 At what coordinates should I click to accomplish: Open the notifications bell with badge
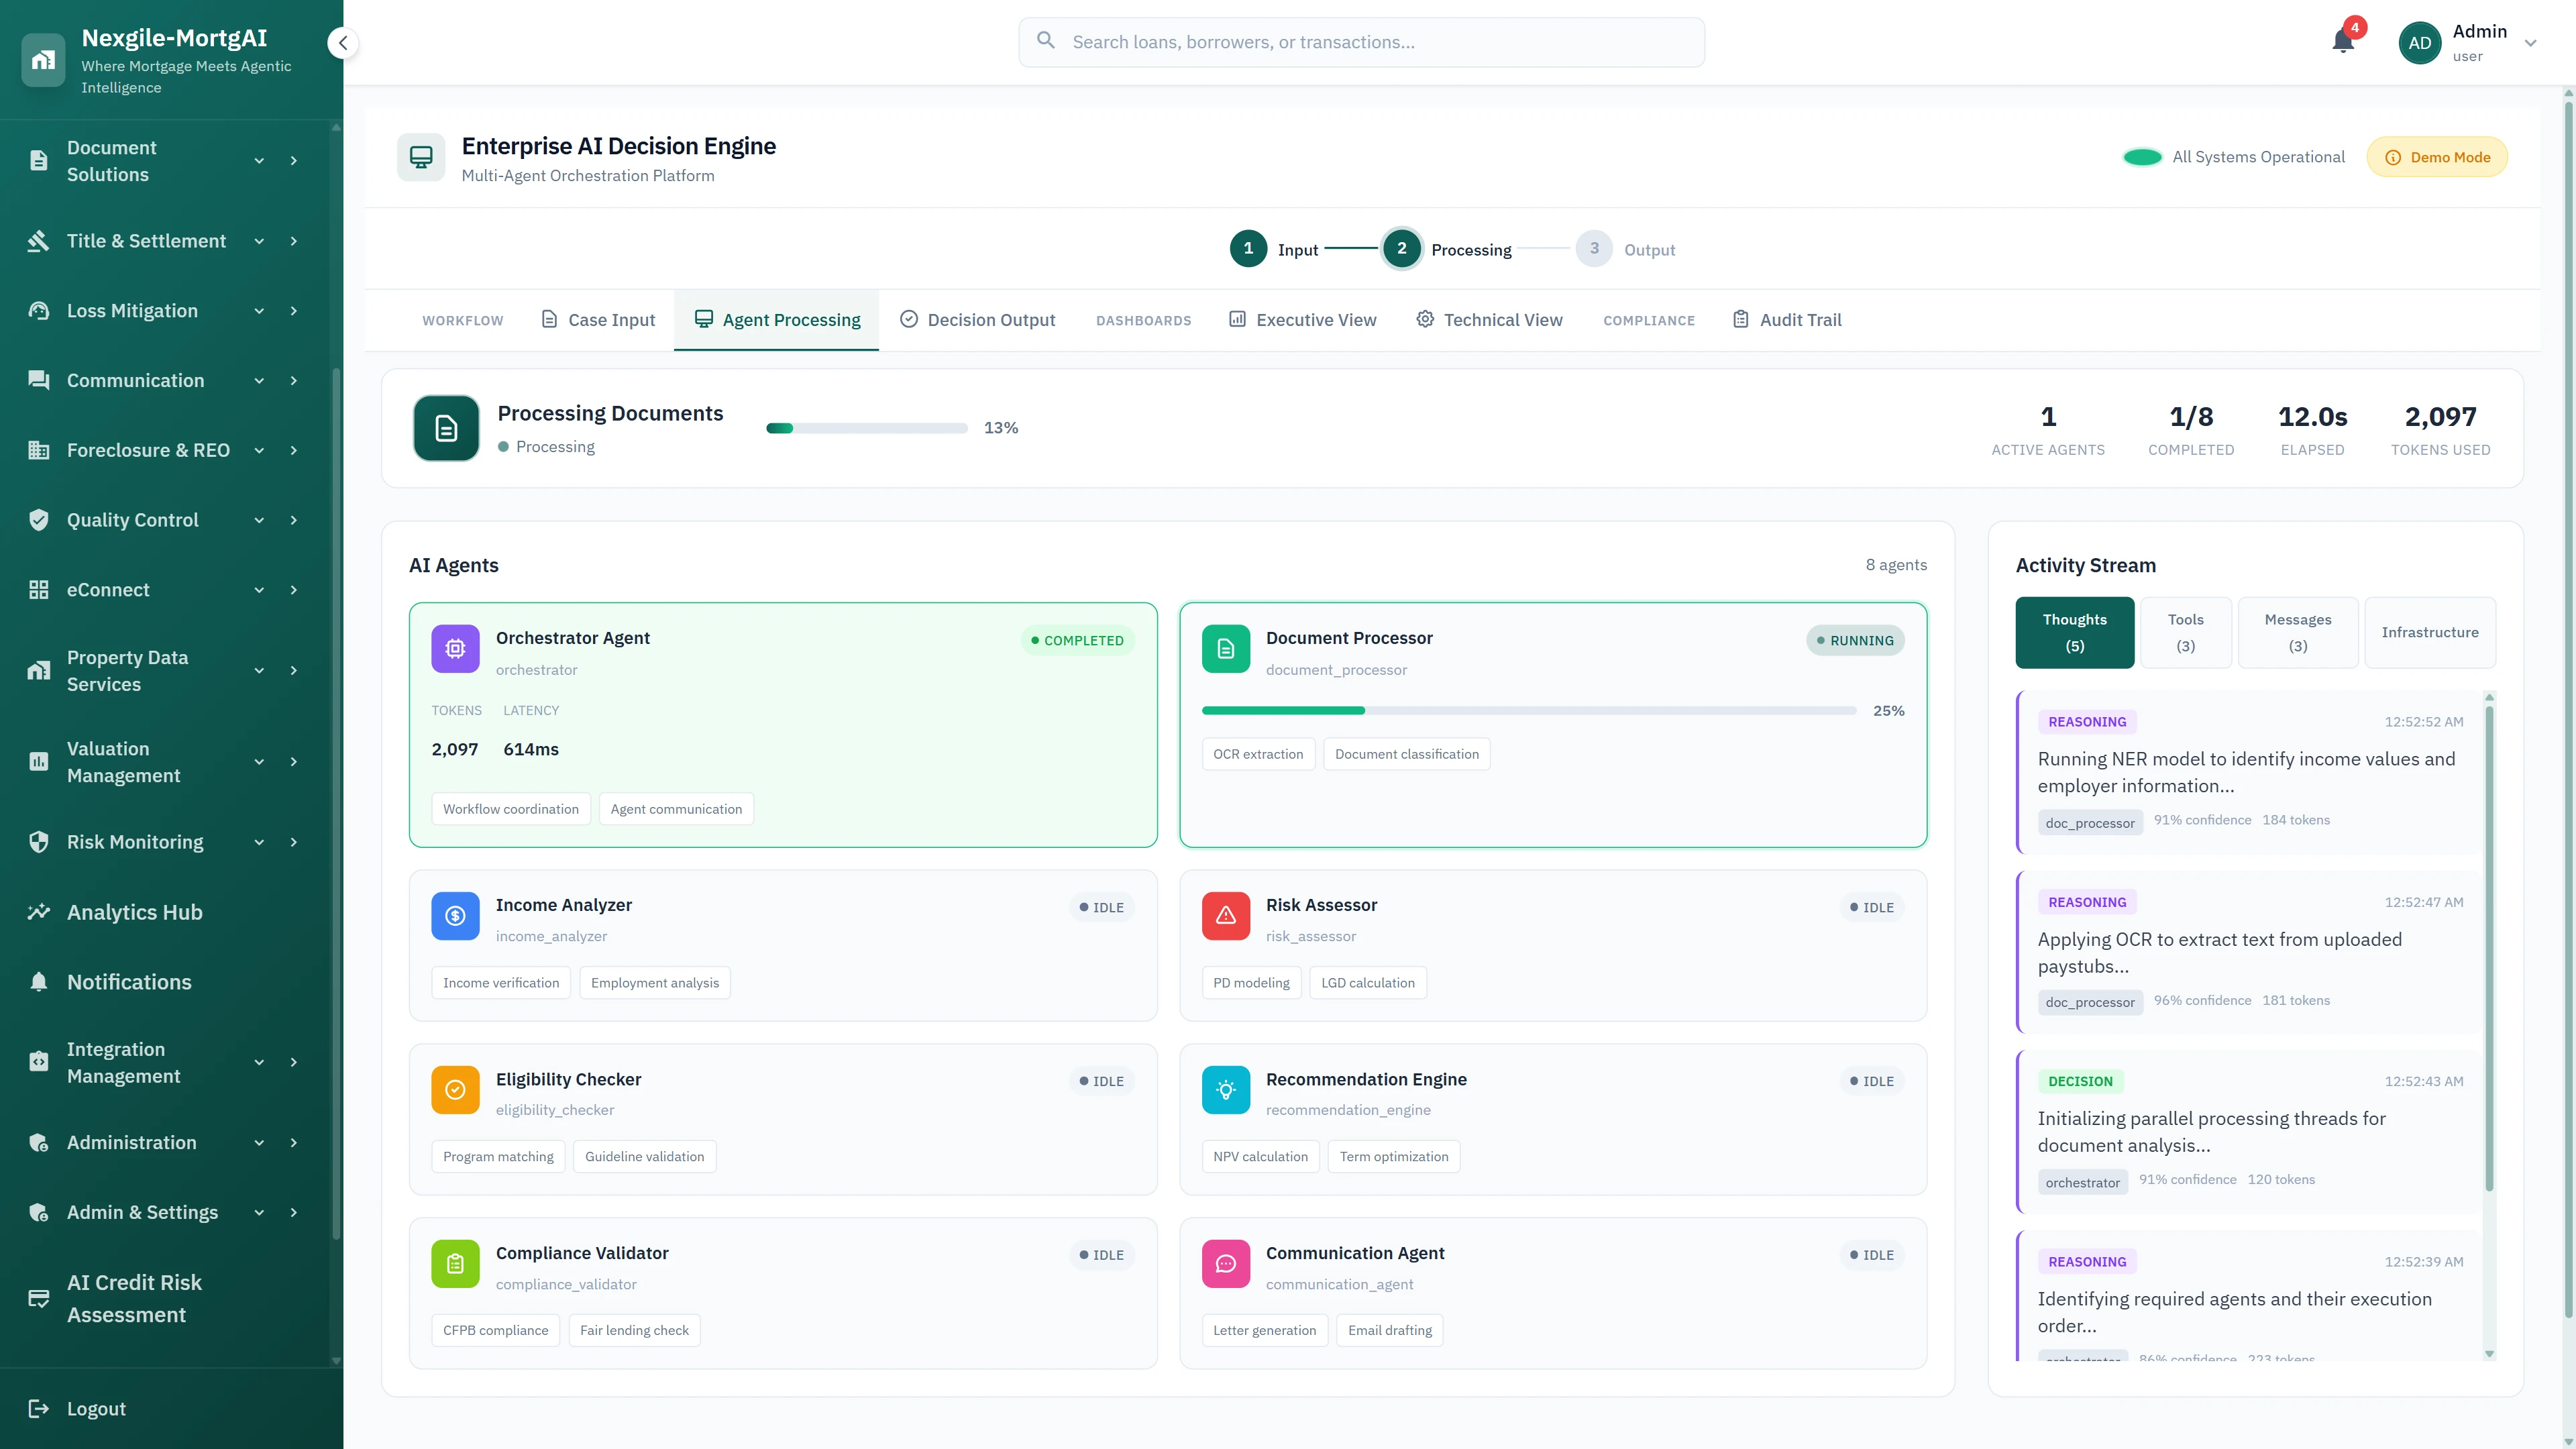[2342, 42]
